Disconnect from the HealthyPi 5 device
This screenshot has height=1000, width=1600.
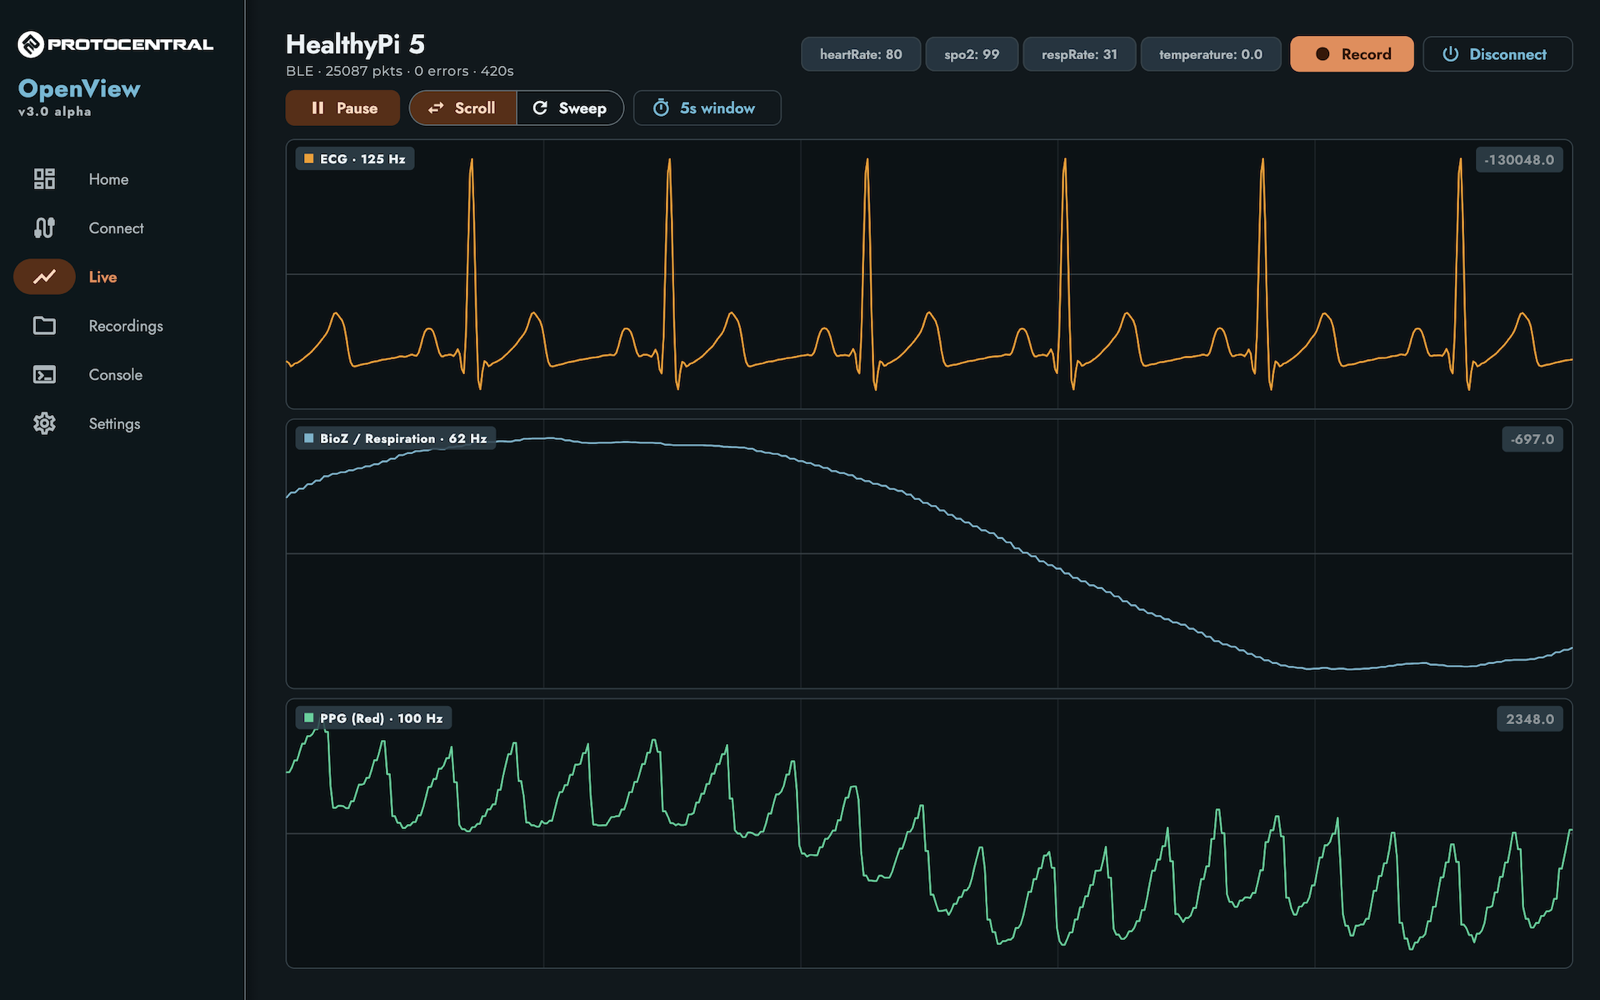tap(1497, 54)
